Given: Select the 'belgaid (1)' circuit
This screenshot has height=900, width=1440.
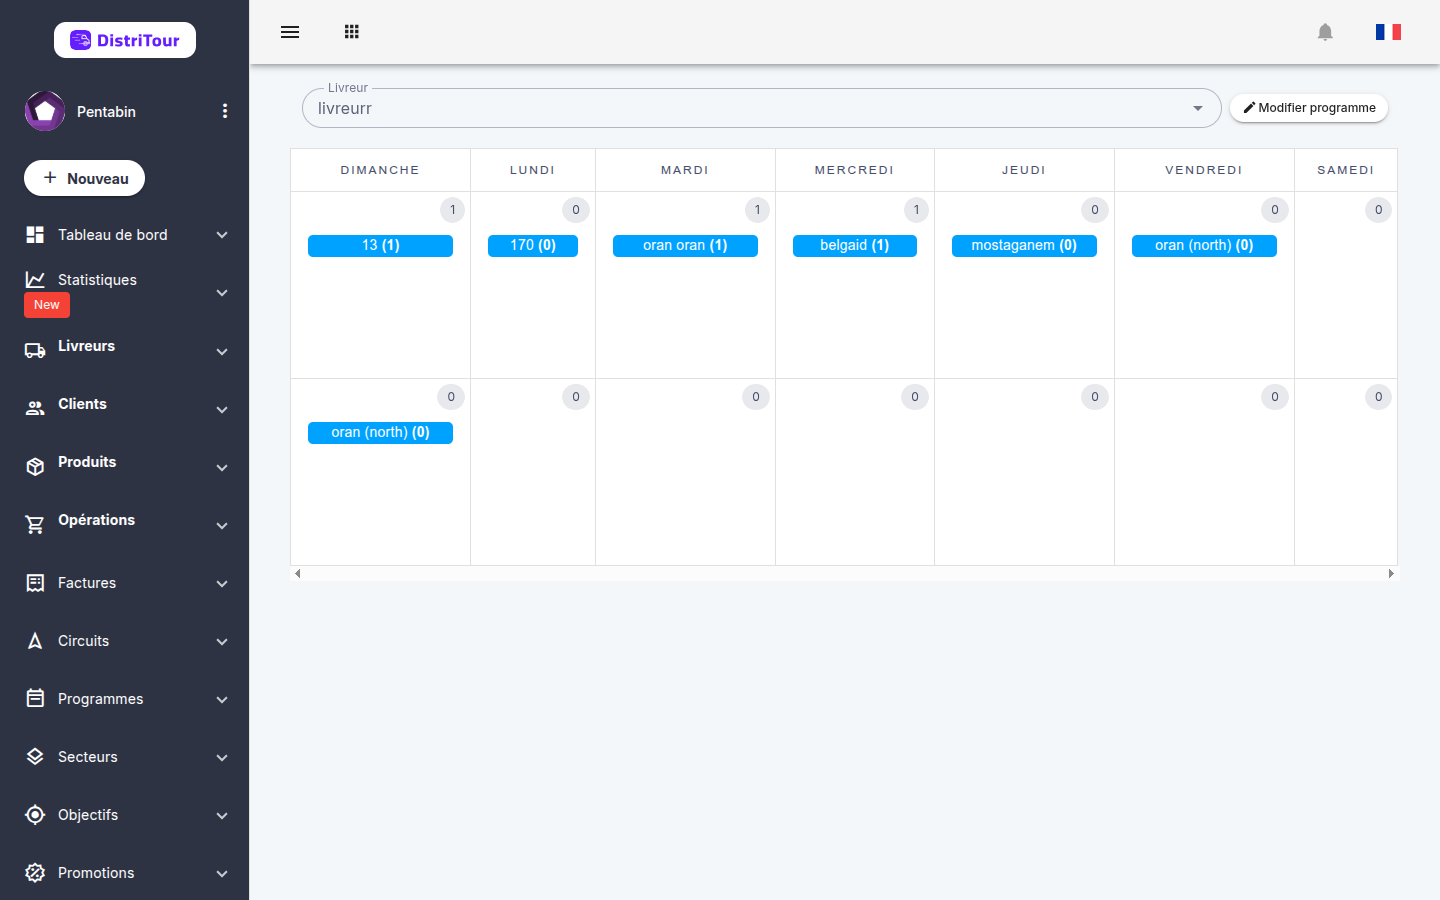Looking at the screenshot, I should coord(855,246).
